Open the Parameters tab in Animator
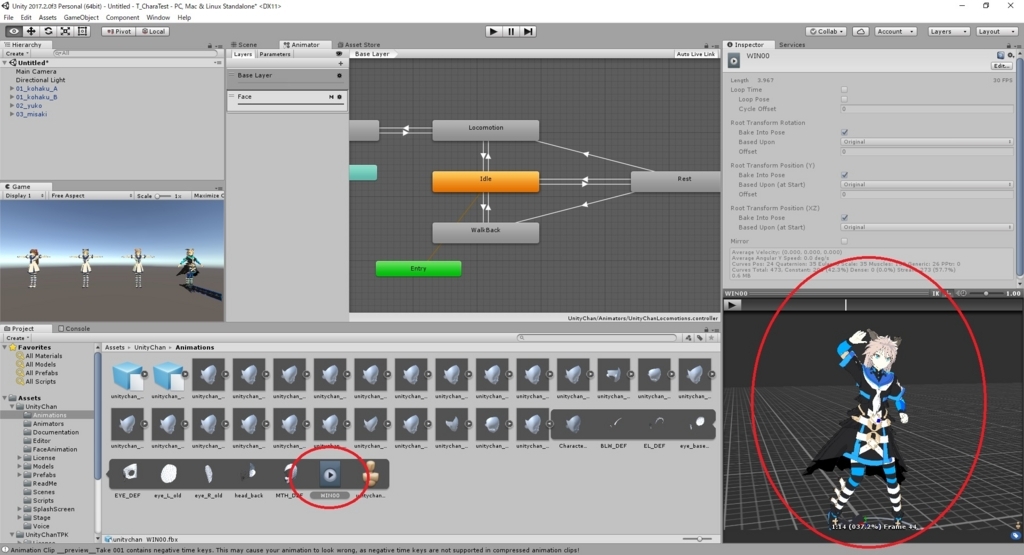 click(274, 54)
